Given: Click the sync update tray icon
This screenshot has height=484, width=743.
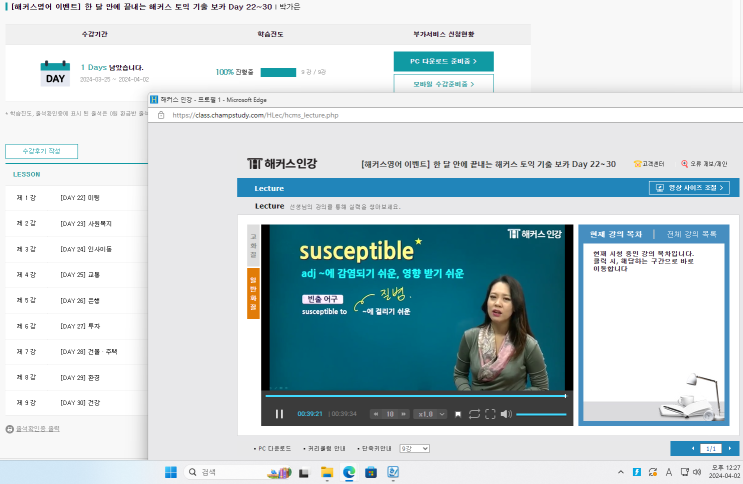Looking at the screenshot, I should click(653, 472).
